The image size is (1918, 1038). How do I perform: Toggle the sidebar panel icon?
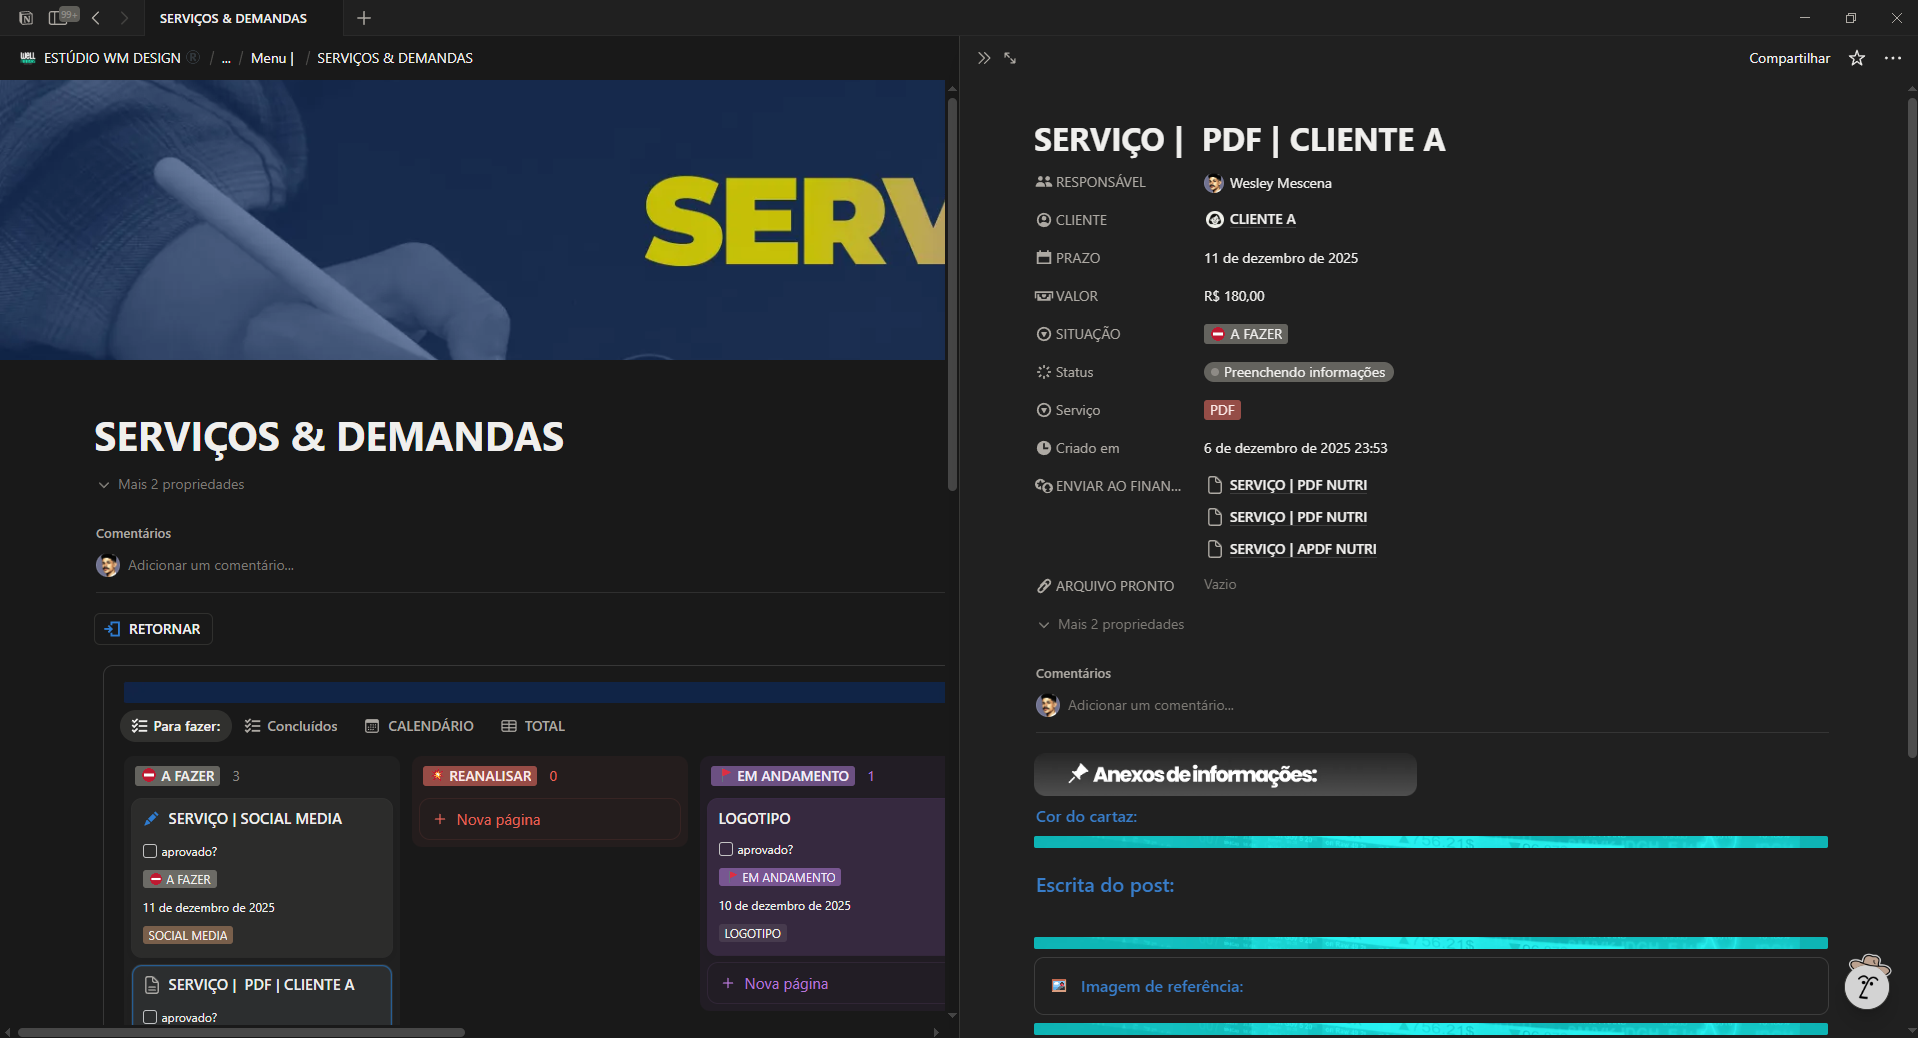tap(58, 18)
